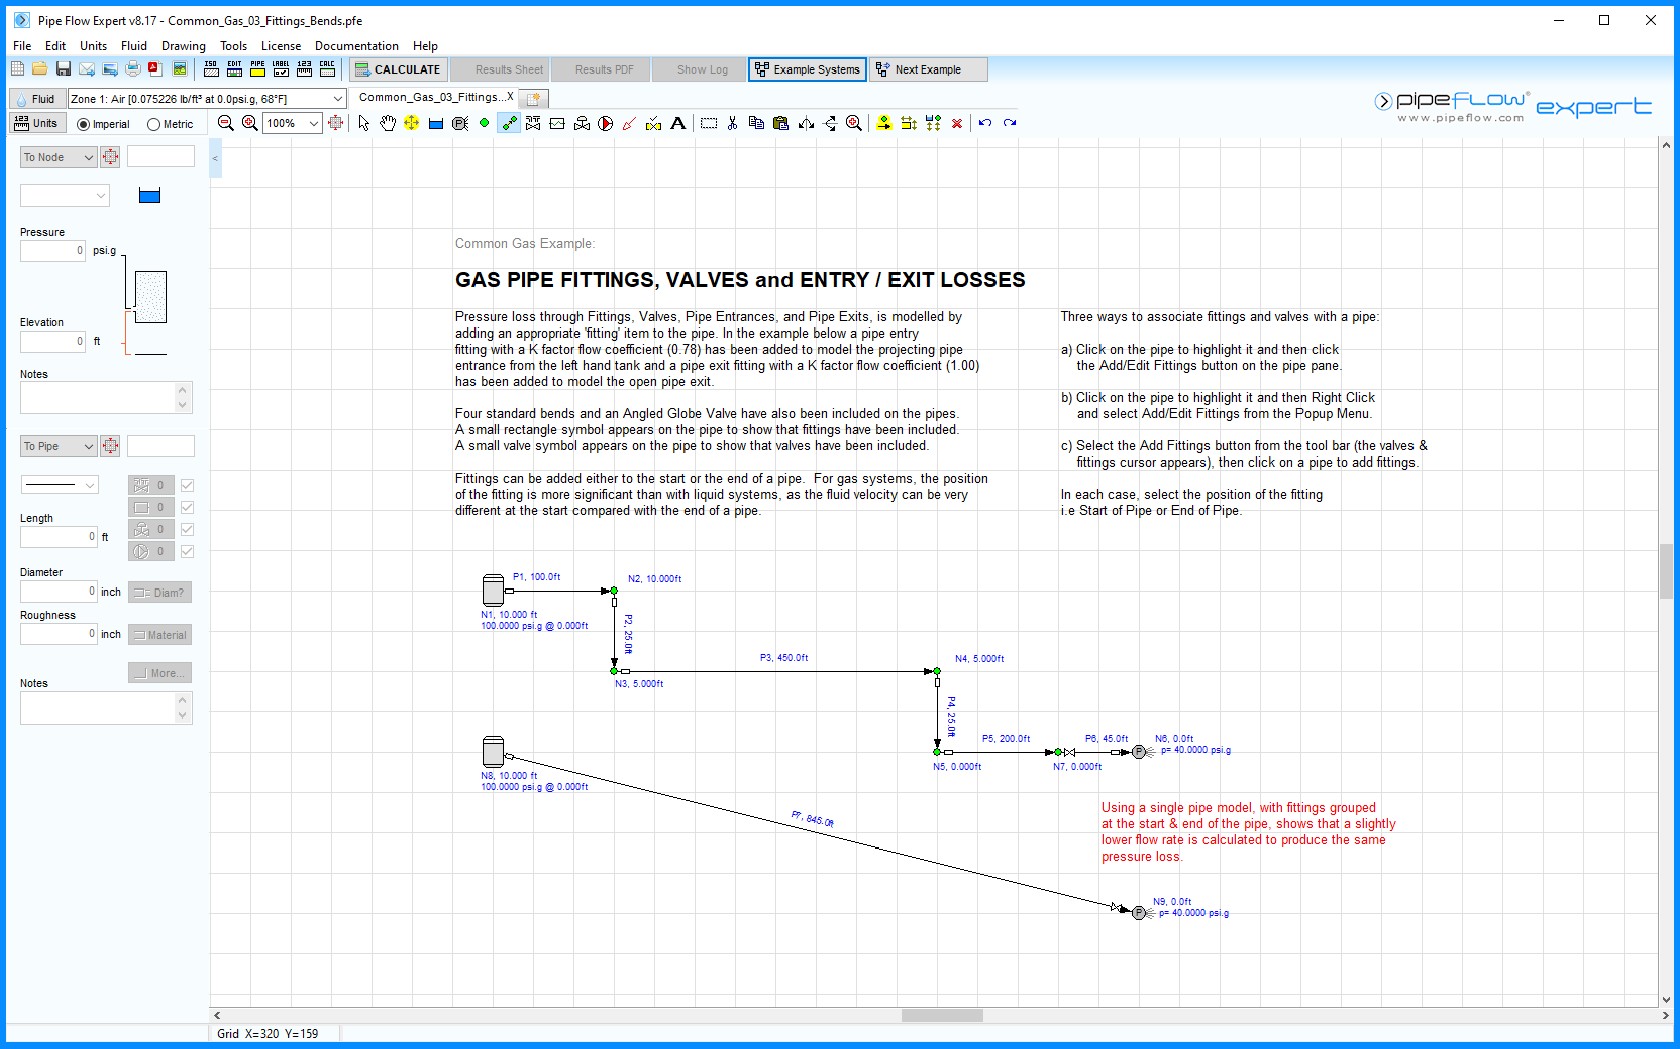Open the To Node dropdown
This screenshot has width=1680, height=1049.
[58, 157]
